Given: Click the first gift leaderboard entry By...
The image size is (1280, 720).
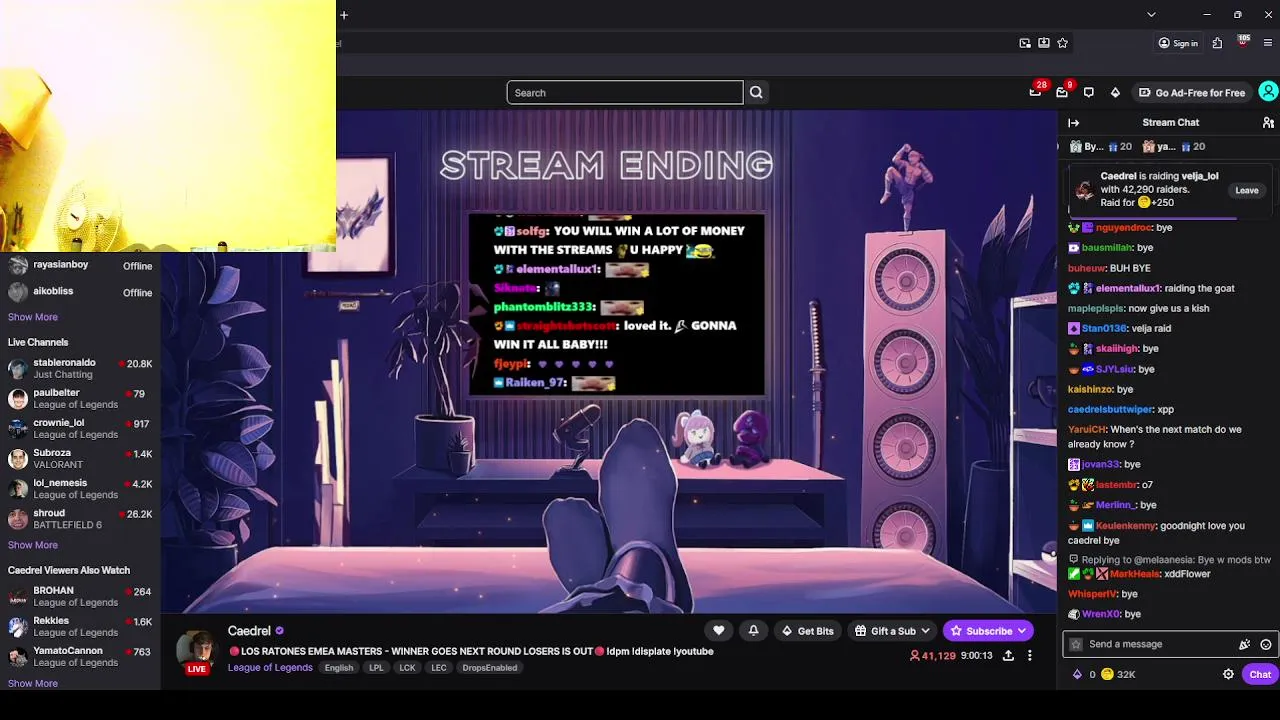Looking at the screenshot, I should (1100, 147).
